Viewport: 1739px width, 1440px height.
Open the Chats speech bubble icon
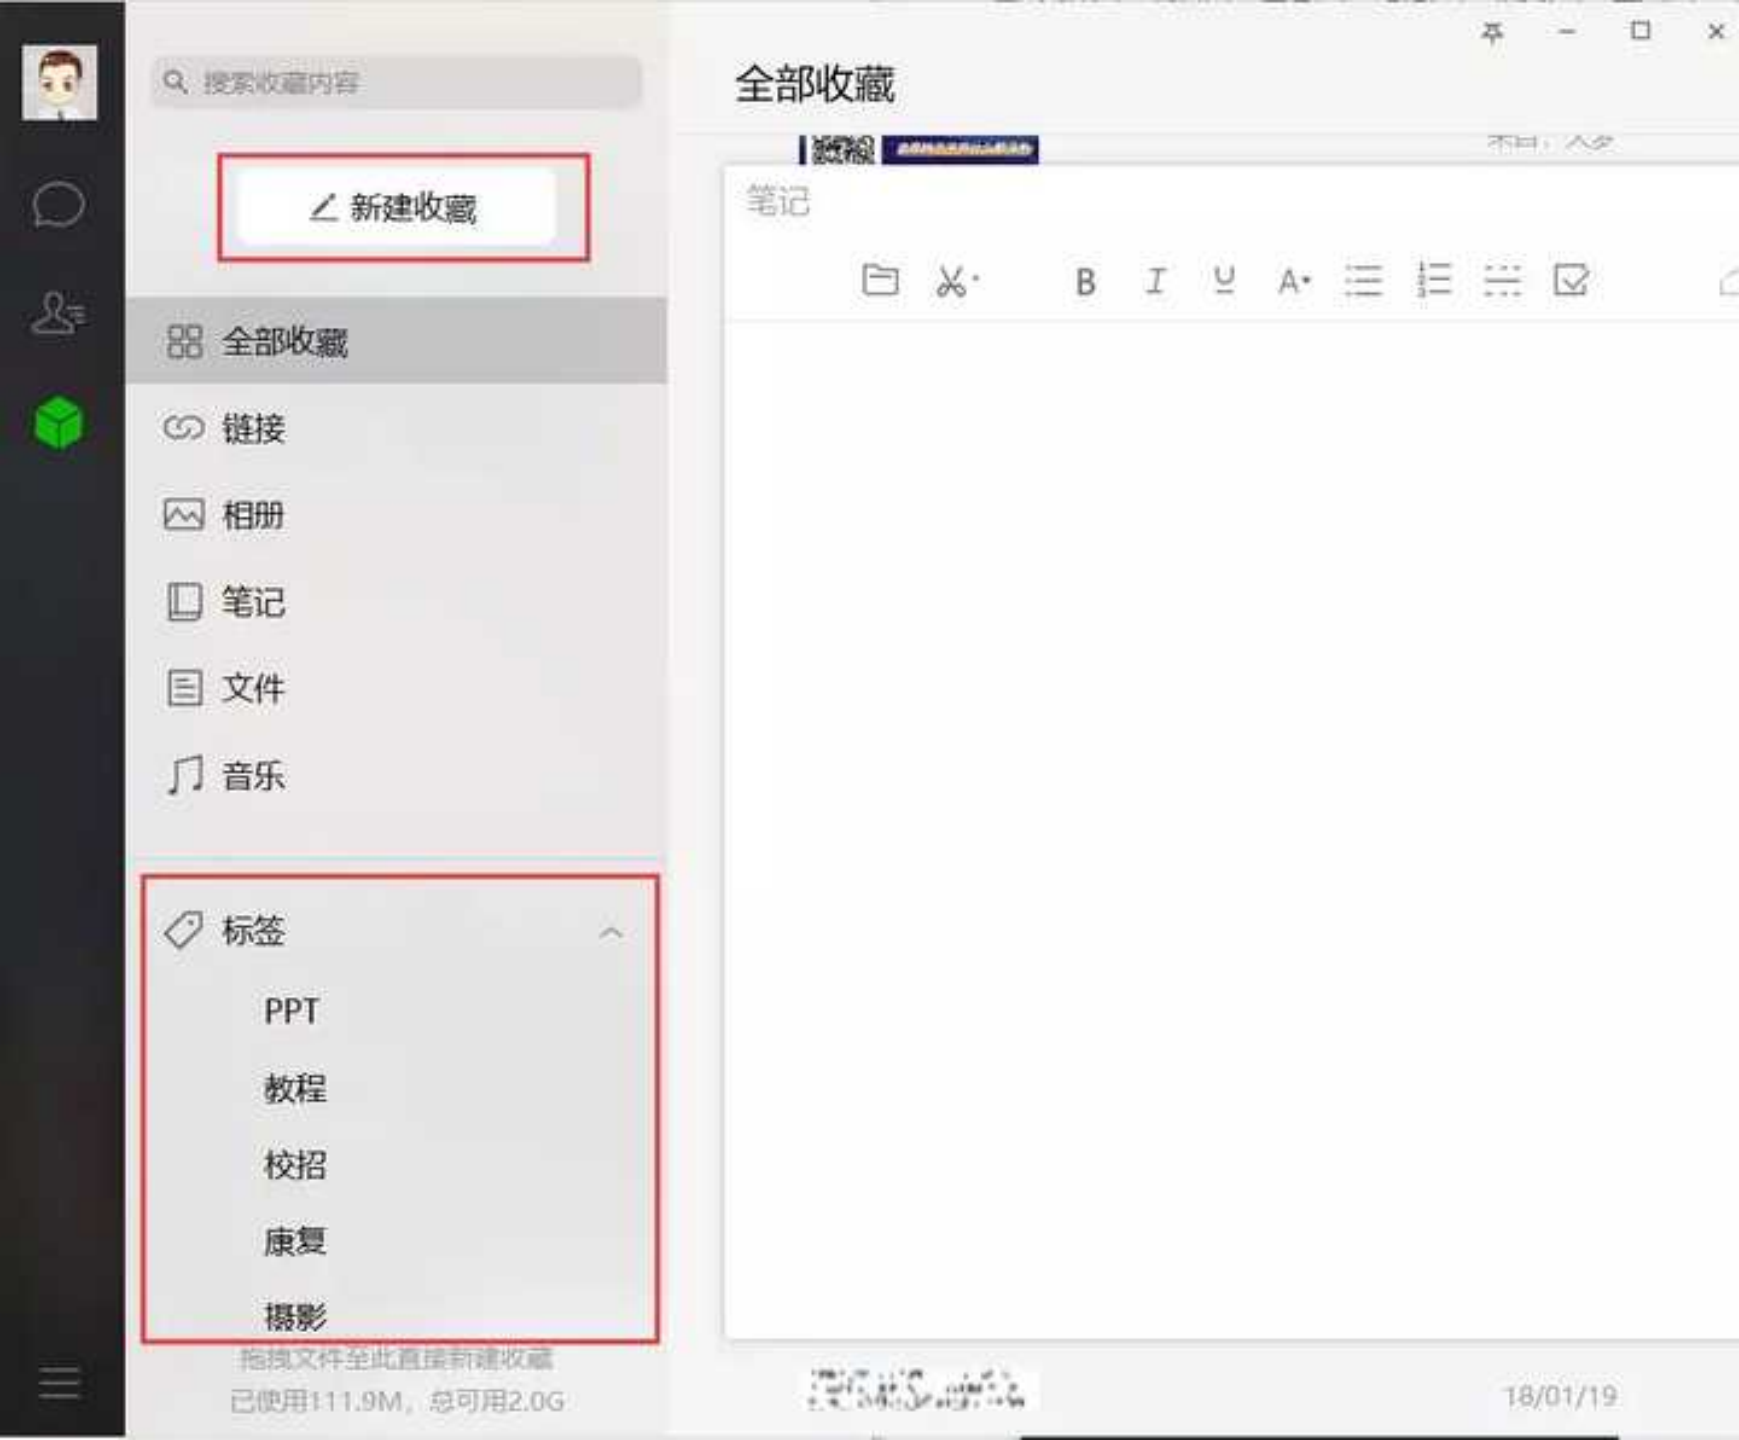coord(59,204)
